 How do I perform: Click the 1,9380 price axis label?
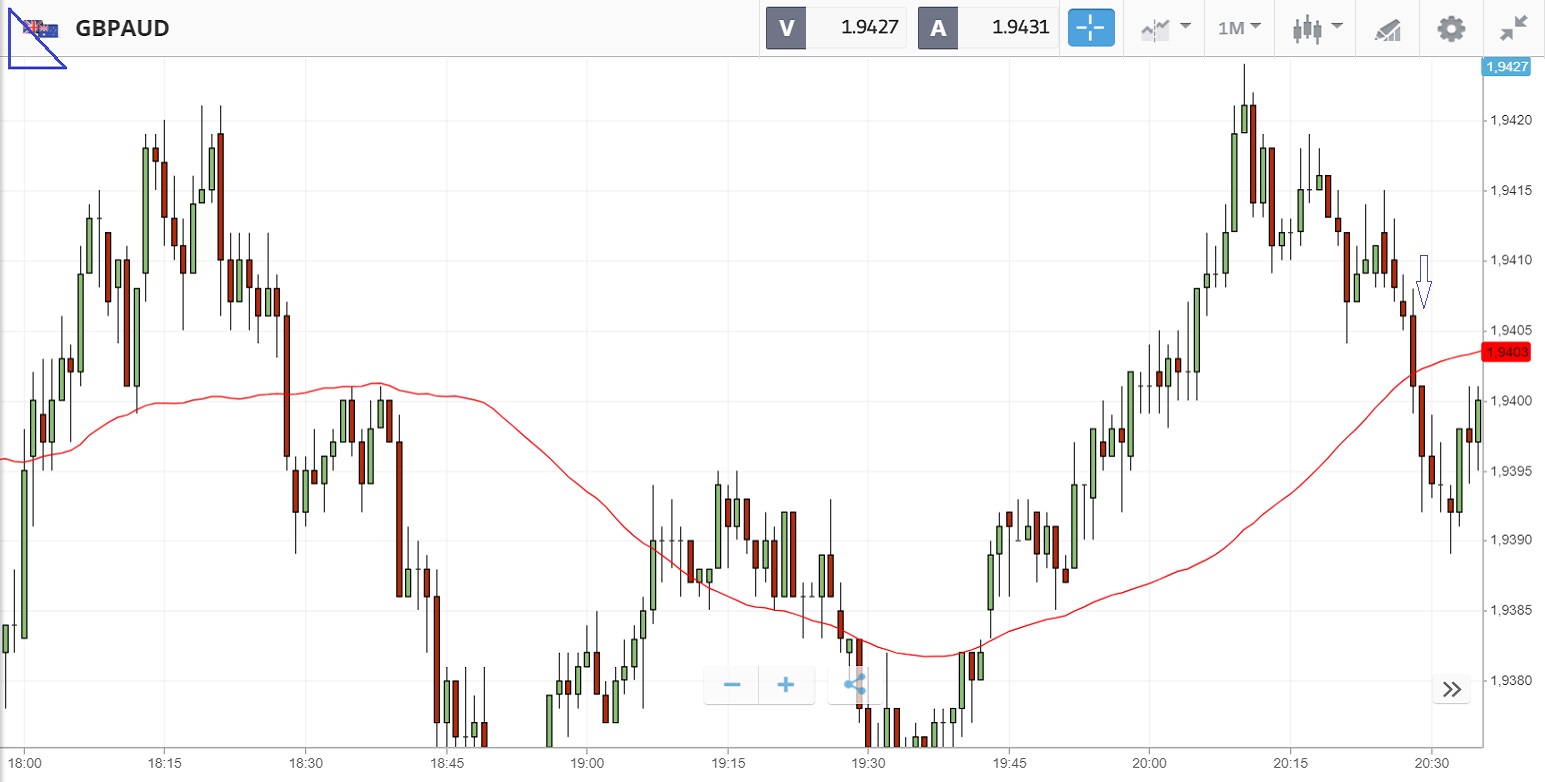tap(1509, 680)
